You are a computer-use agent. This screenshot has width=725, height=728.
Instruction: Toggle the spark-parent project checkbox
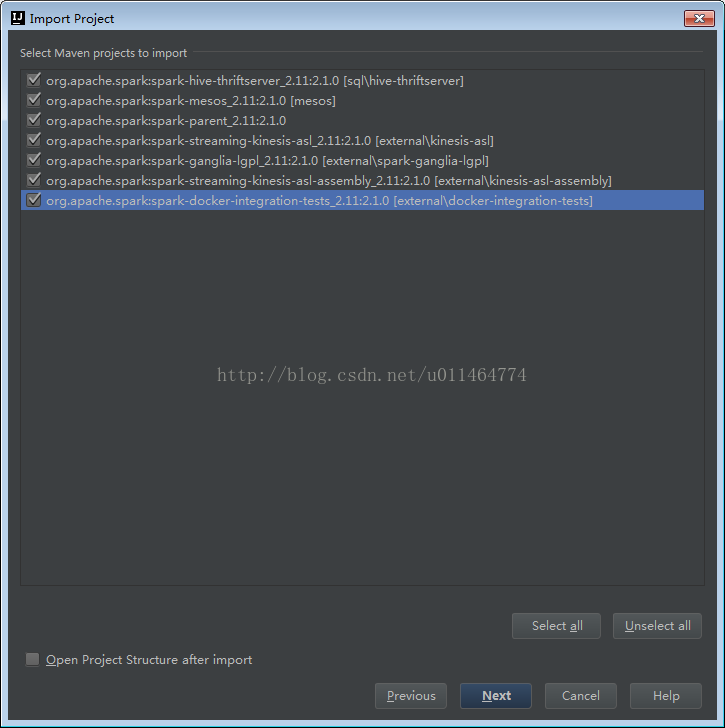coord(34,120)
